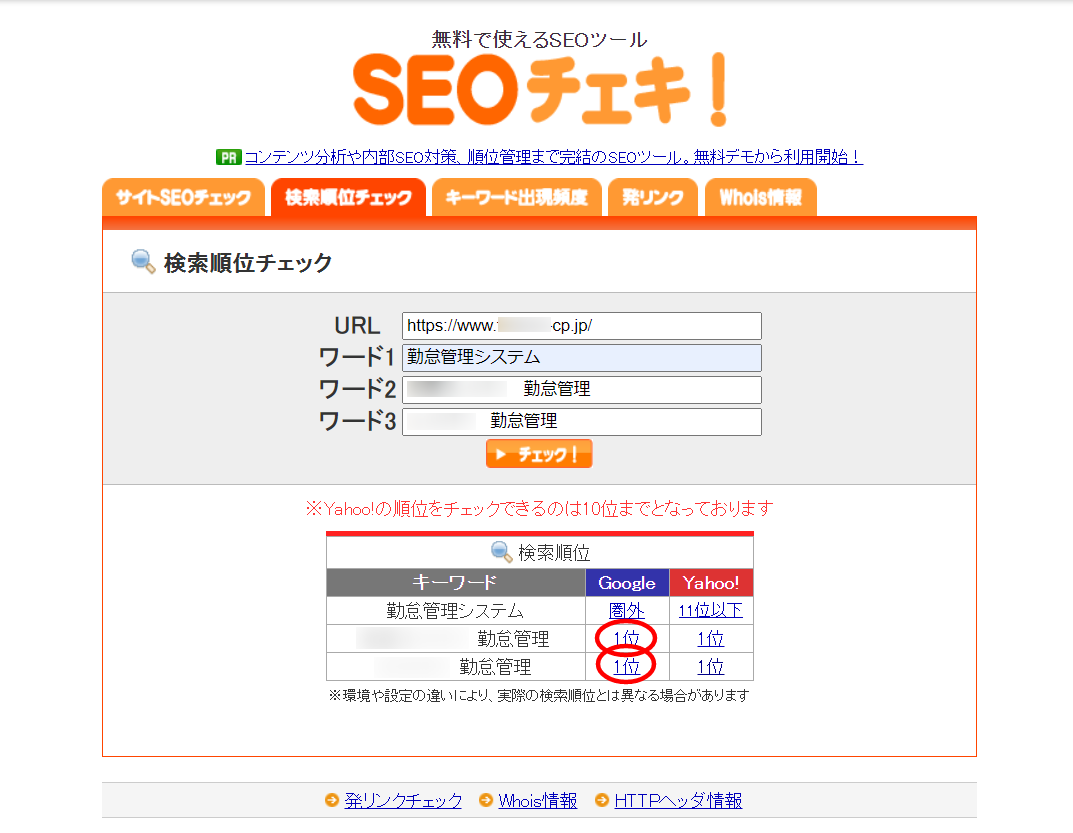Open the PR SEOツール advertisement link
The image size is (1073, 833).
(x=554, y=157)
